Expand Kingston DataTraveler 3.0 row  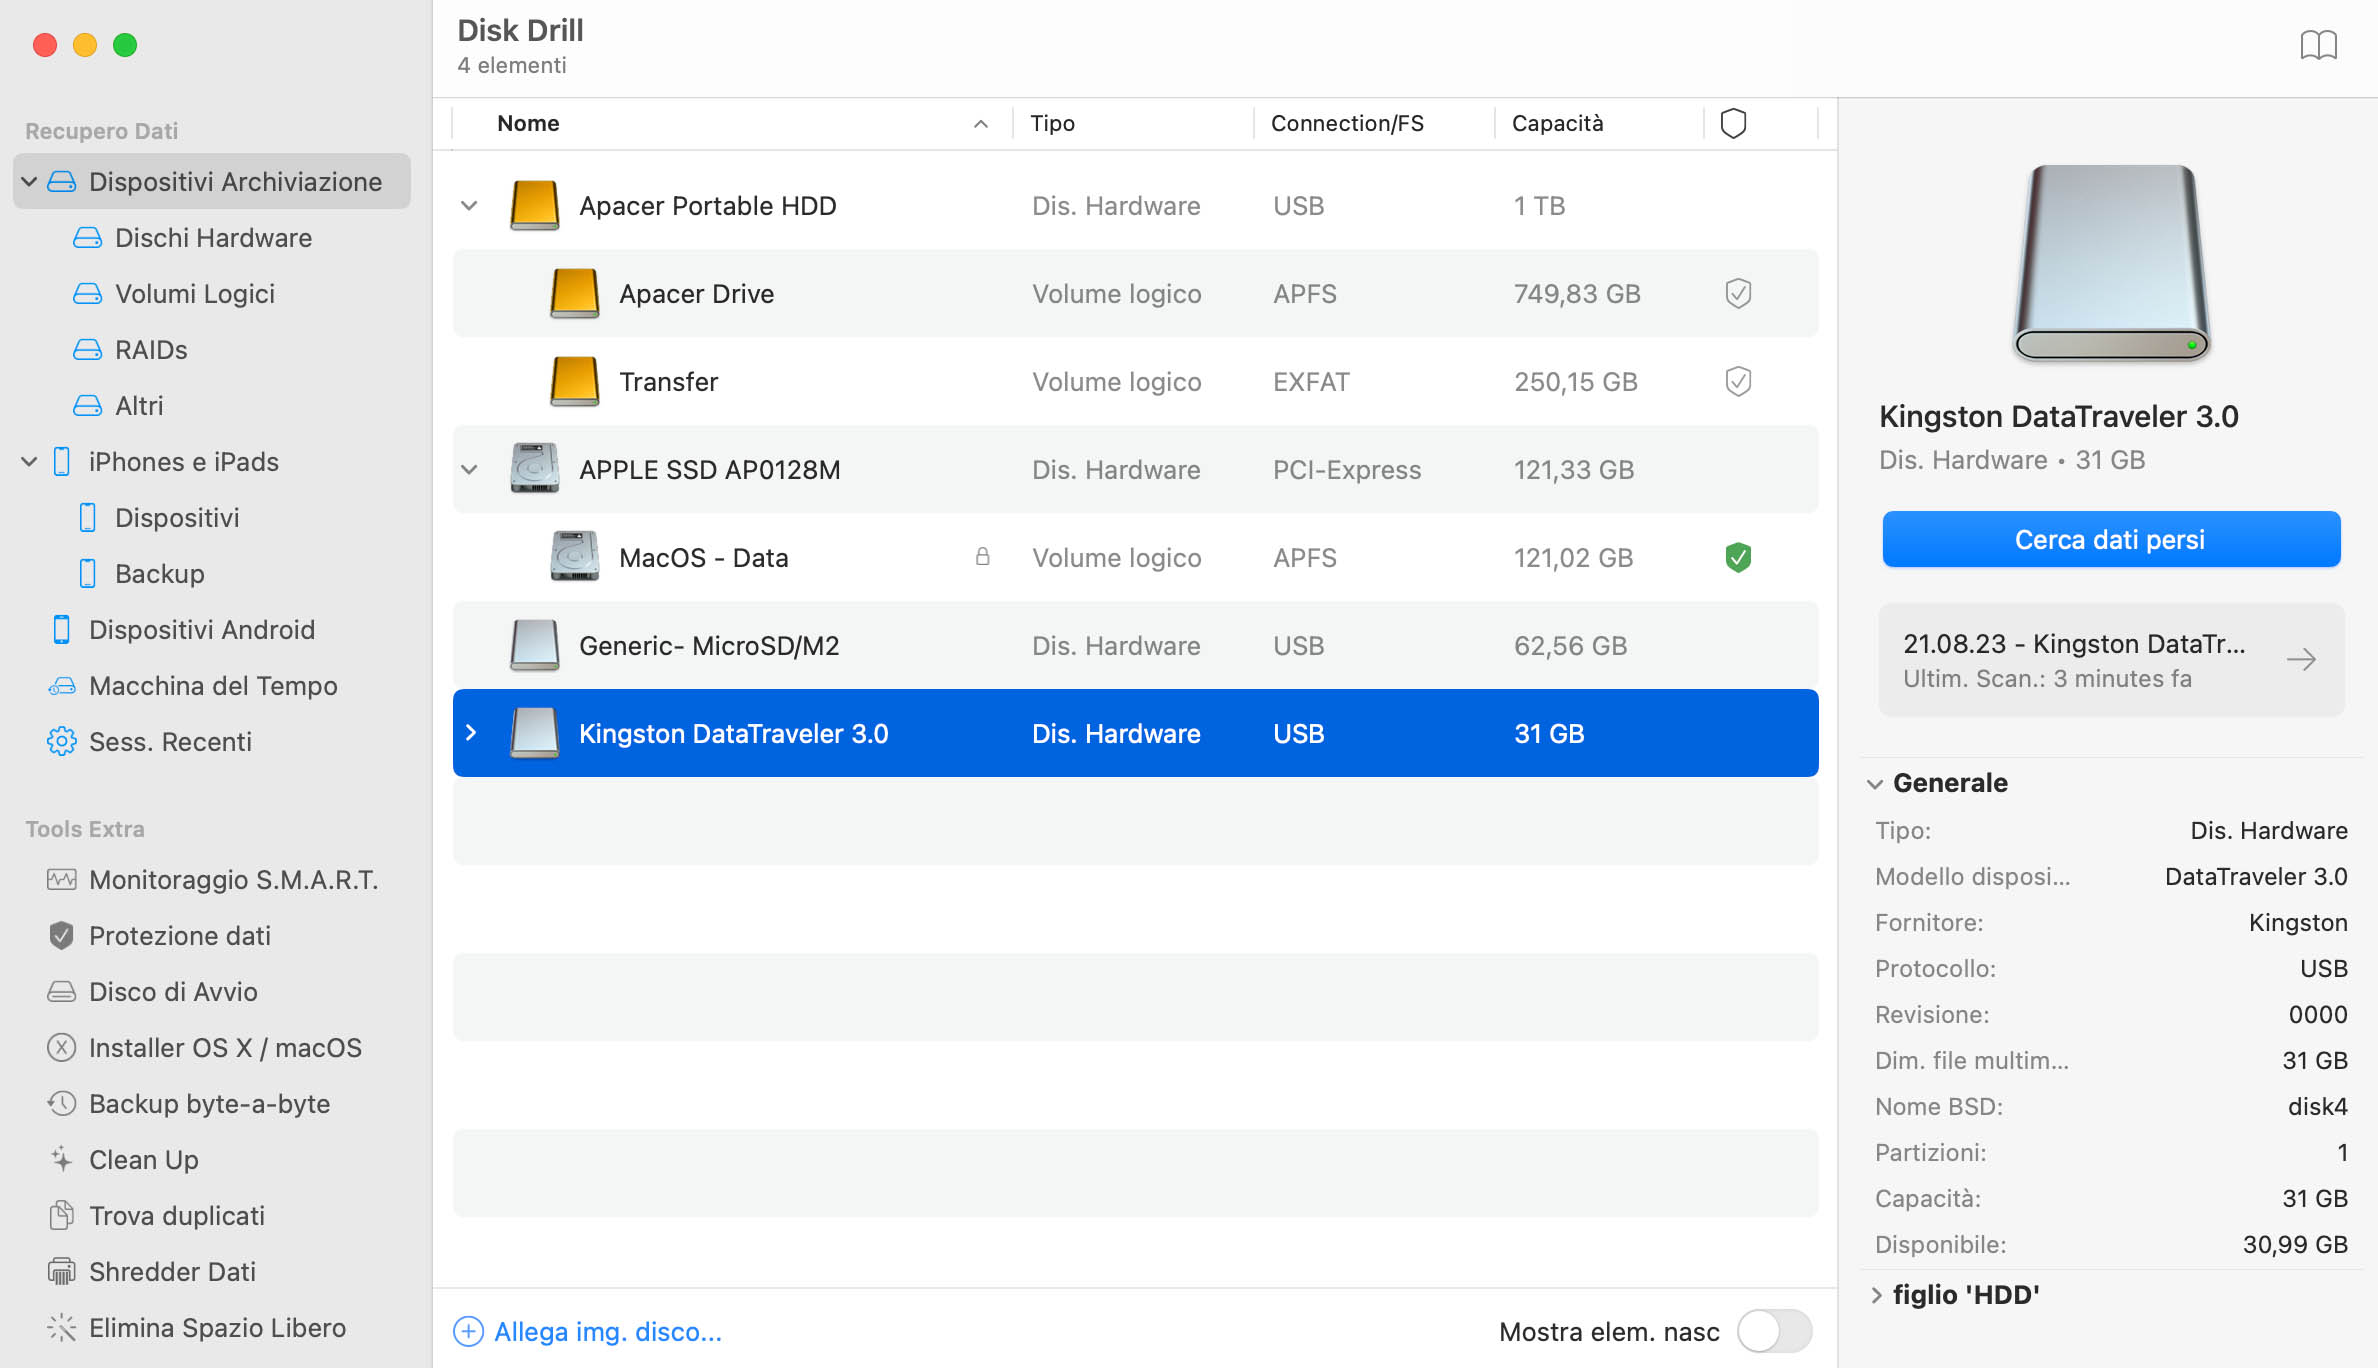pos(474,733)
